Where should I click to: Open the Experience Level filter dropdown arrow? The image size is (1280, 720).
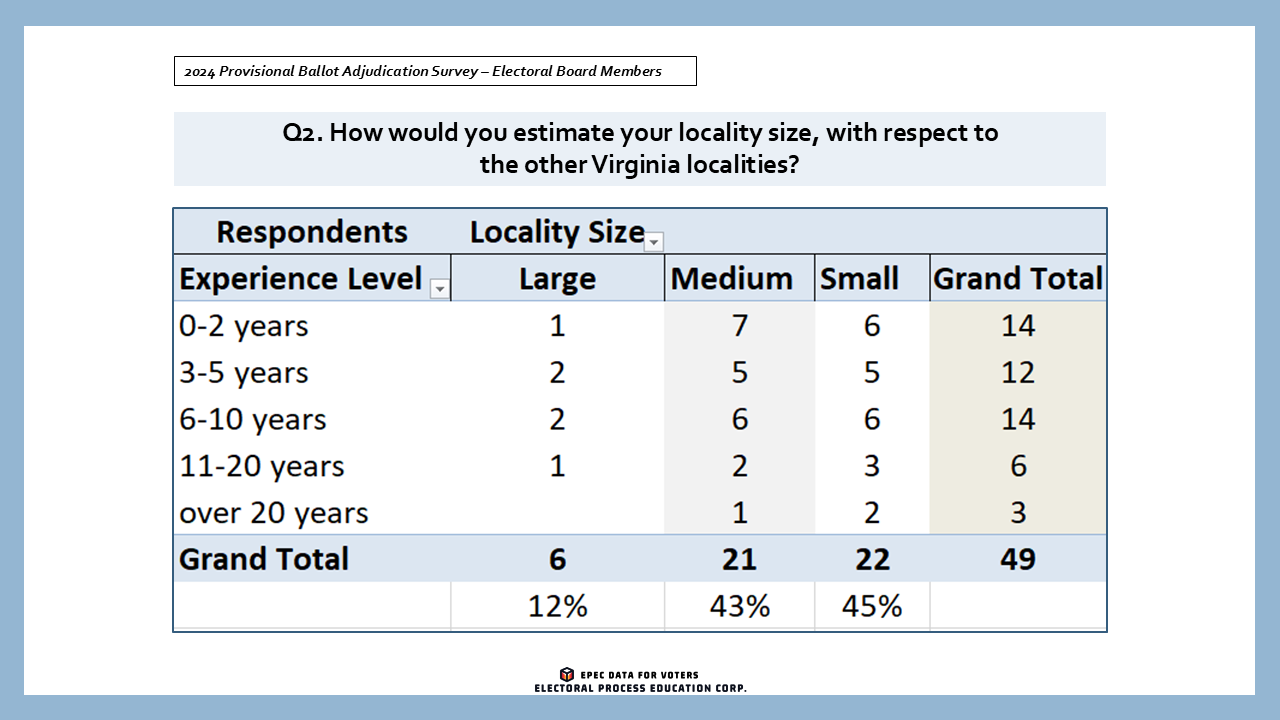(x=439, y=289)
